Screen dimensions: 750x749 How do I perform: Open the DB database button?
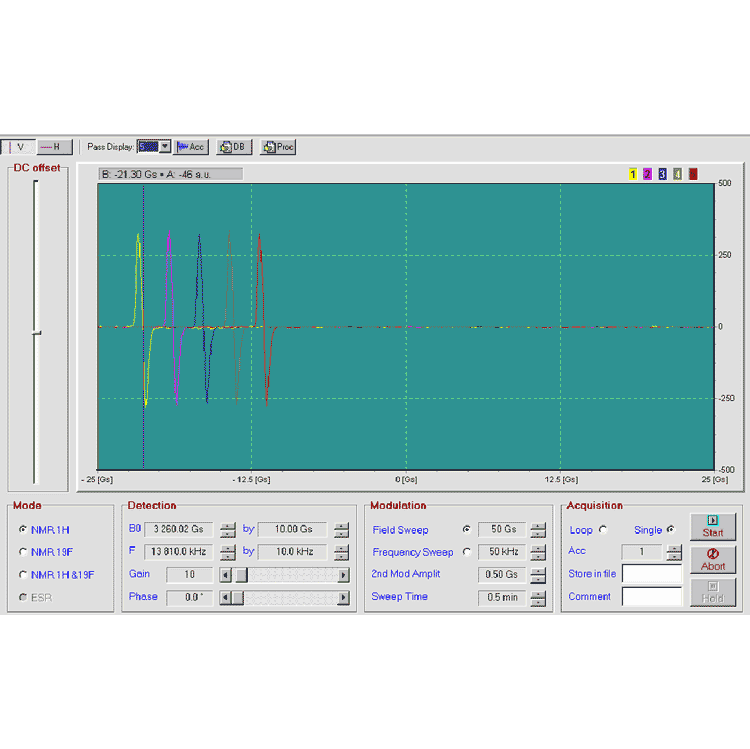pyautogui.click(x=234, y=147)
